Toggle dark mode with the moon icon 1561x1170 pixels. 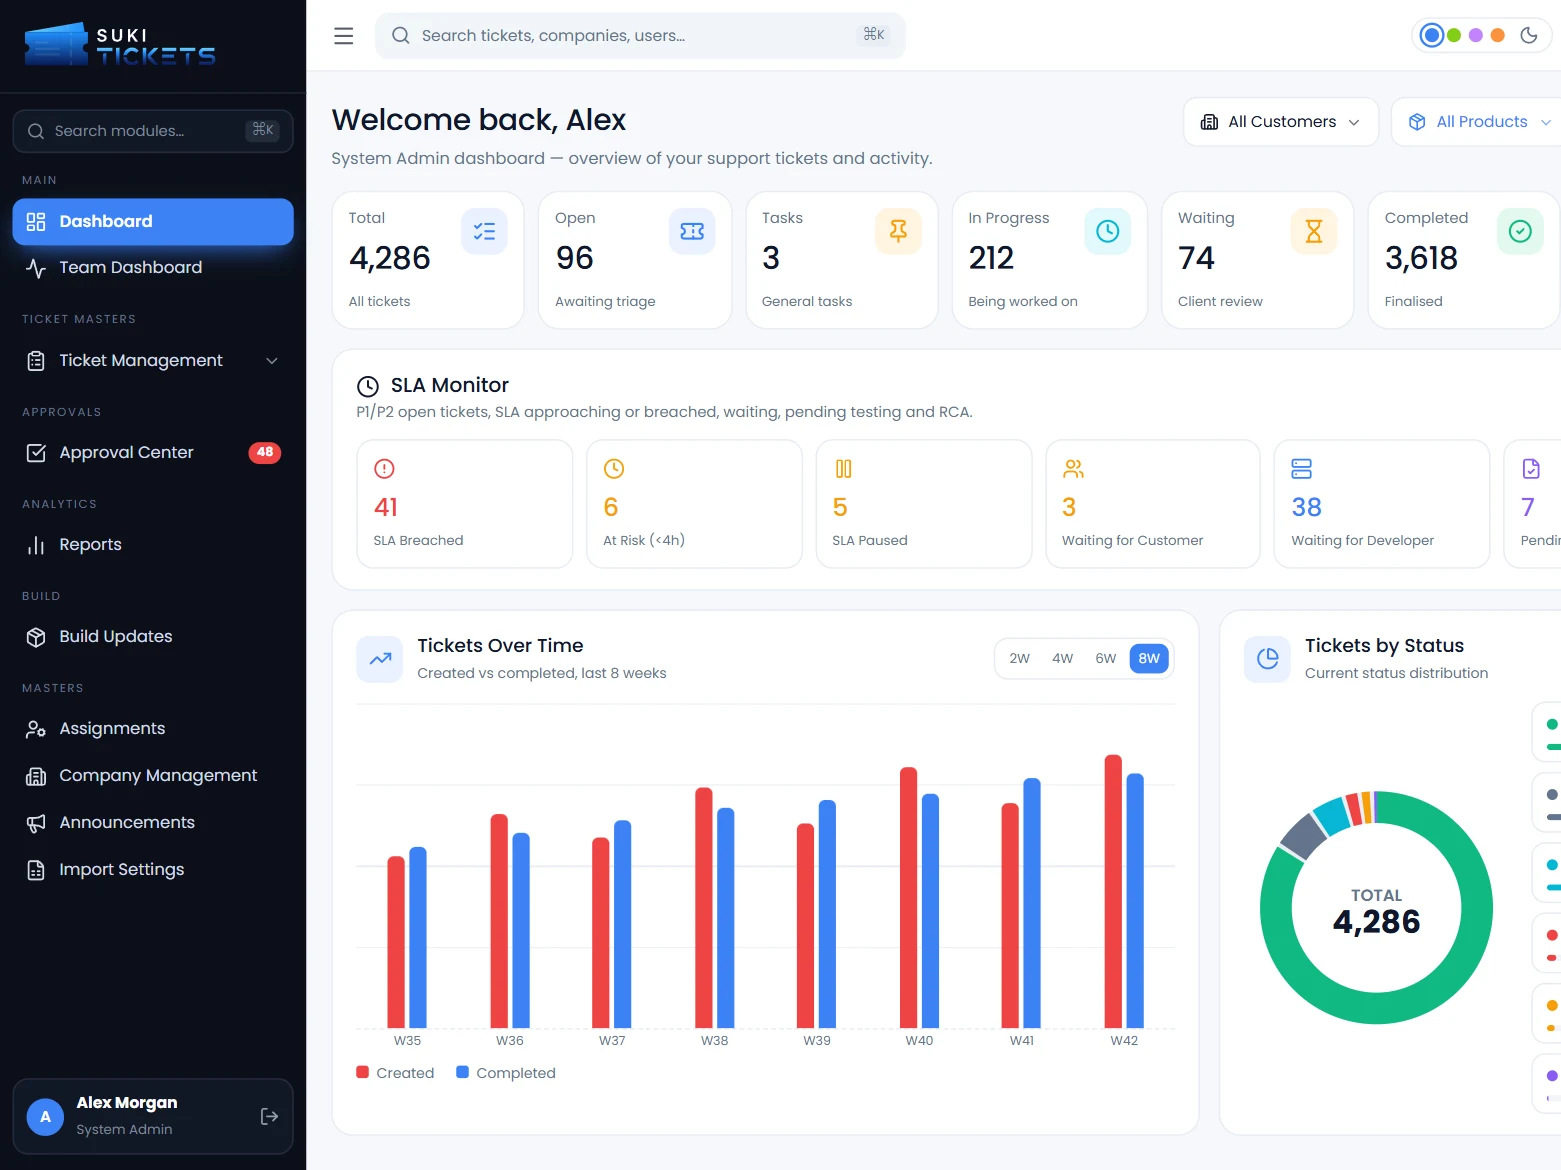(x=1528, y=35)
